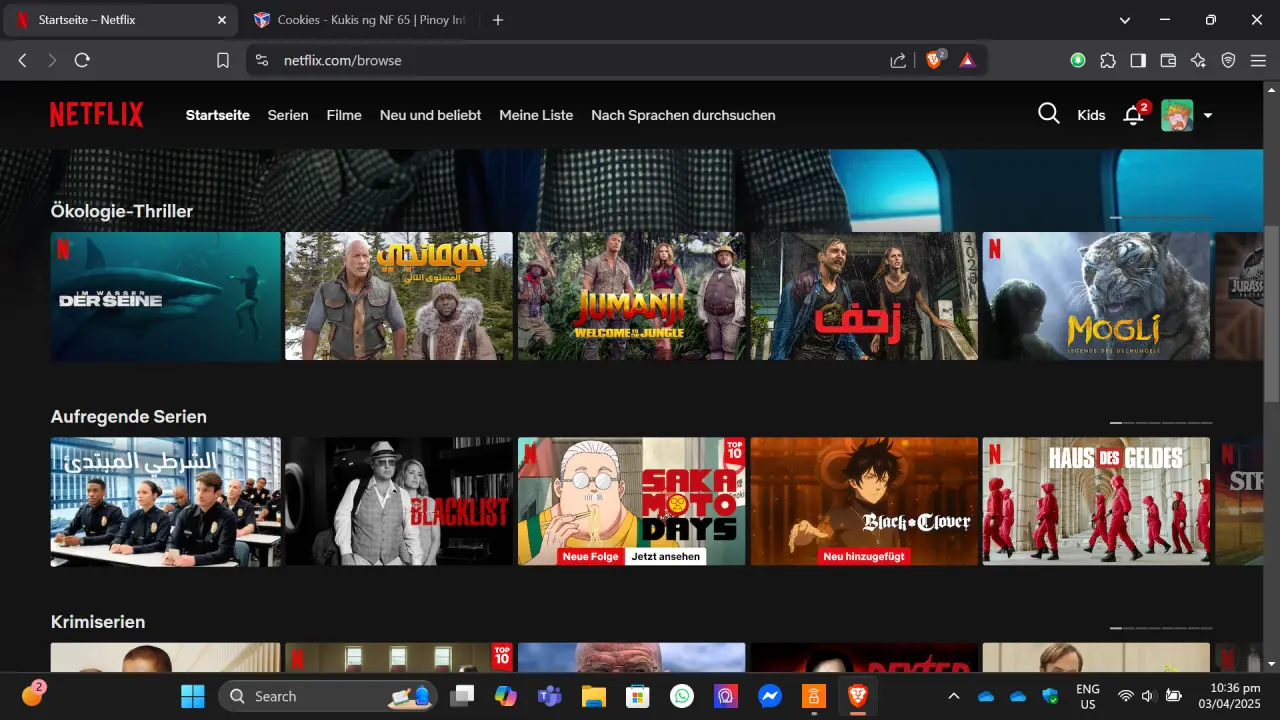This screenshot has height=720, width=1280.
Task: Open a new browser tab
Action: [x=498, y=20]
